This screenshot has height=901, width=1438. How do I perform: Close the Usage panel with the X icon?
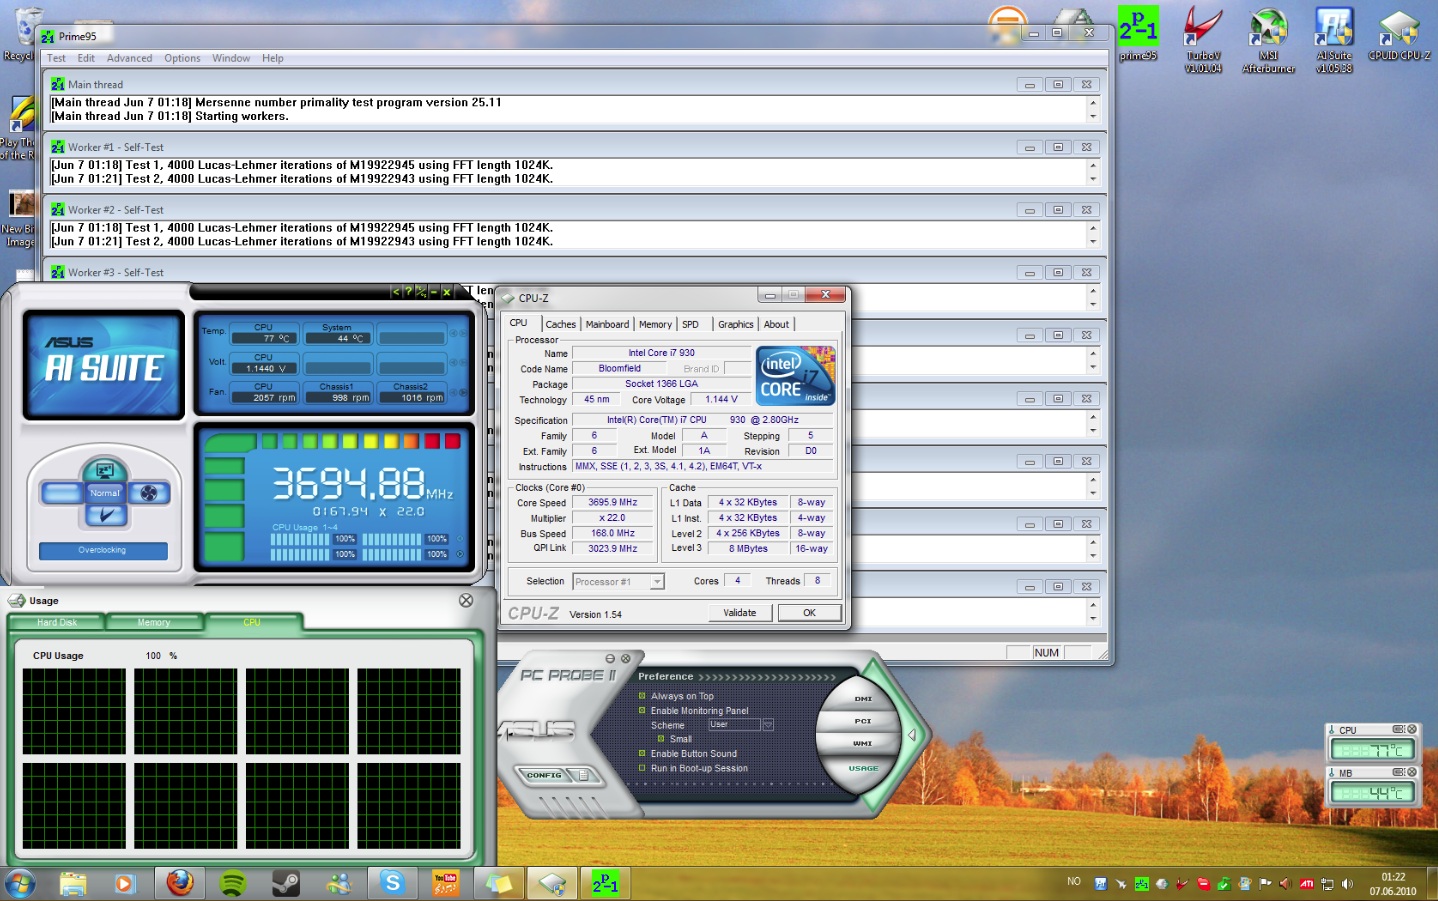(466, 600)
